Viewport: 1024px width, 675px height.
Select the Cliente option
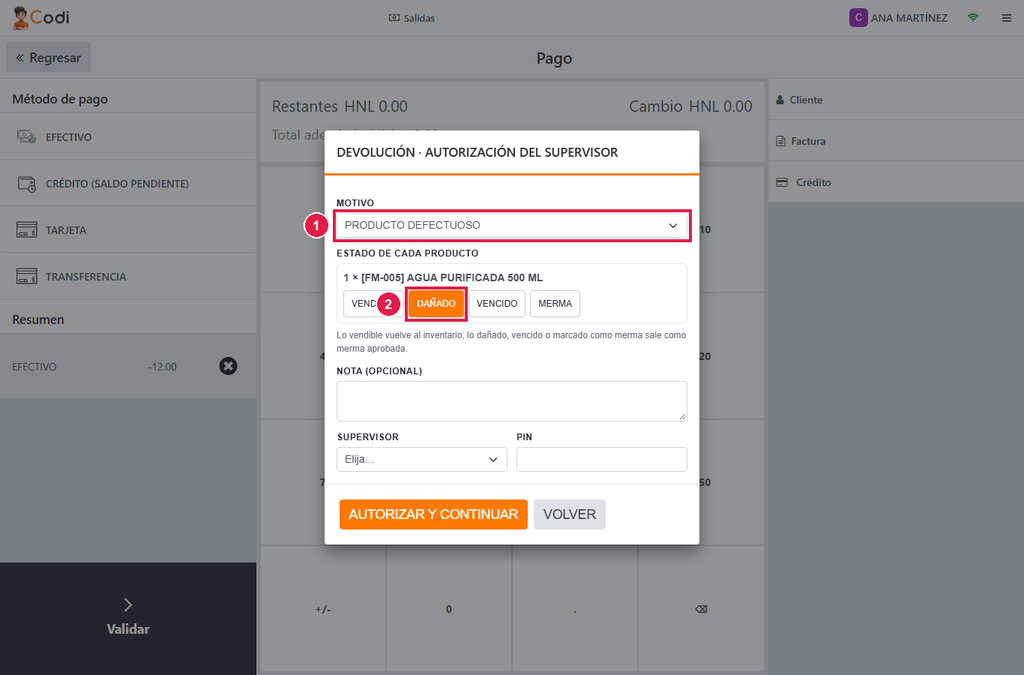(x=896, y=100)
